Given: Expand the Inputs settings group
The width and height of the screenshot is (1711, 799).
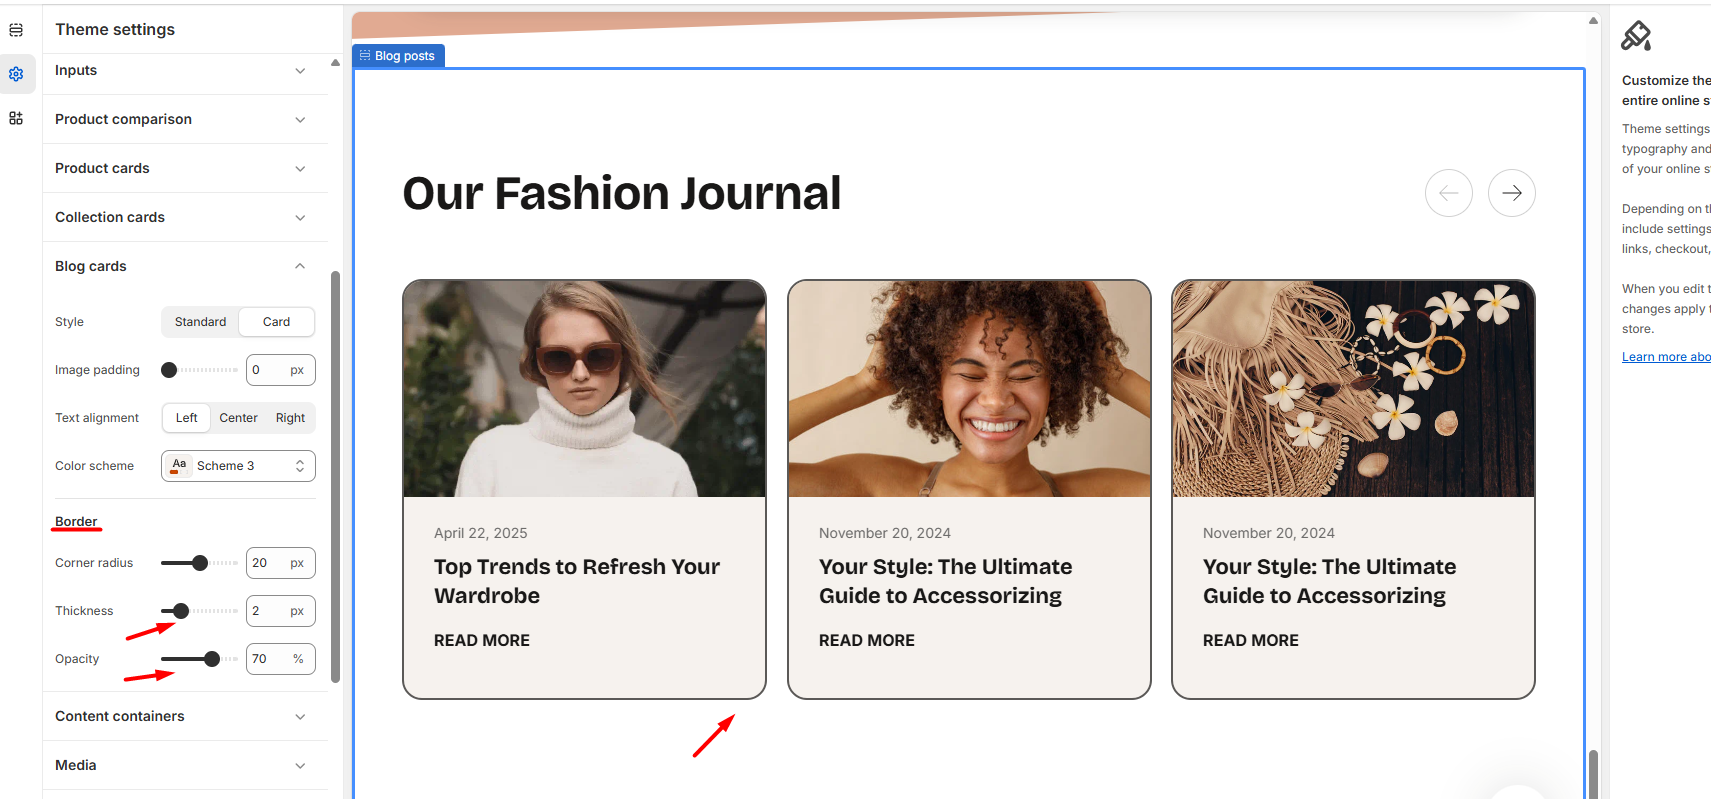Looking at the screenshot, I should [185, 70].
